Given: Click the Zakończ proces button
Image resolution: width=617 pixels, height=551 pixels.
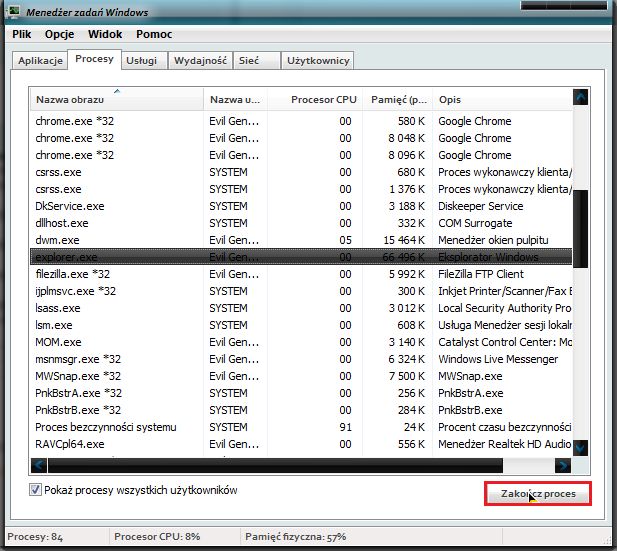Looking at the screenshot, I should [x=538, y=494].
